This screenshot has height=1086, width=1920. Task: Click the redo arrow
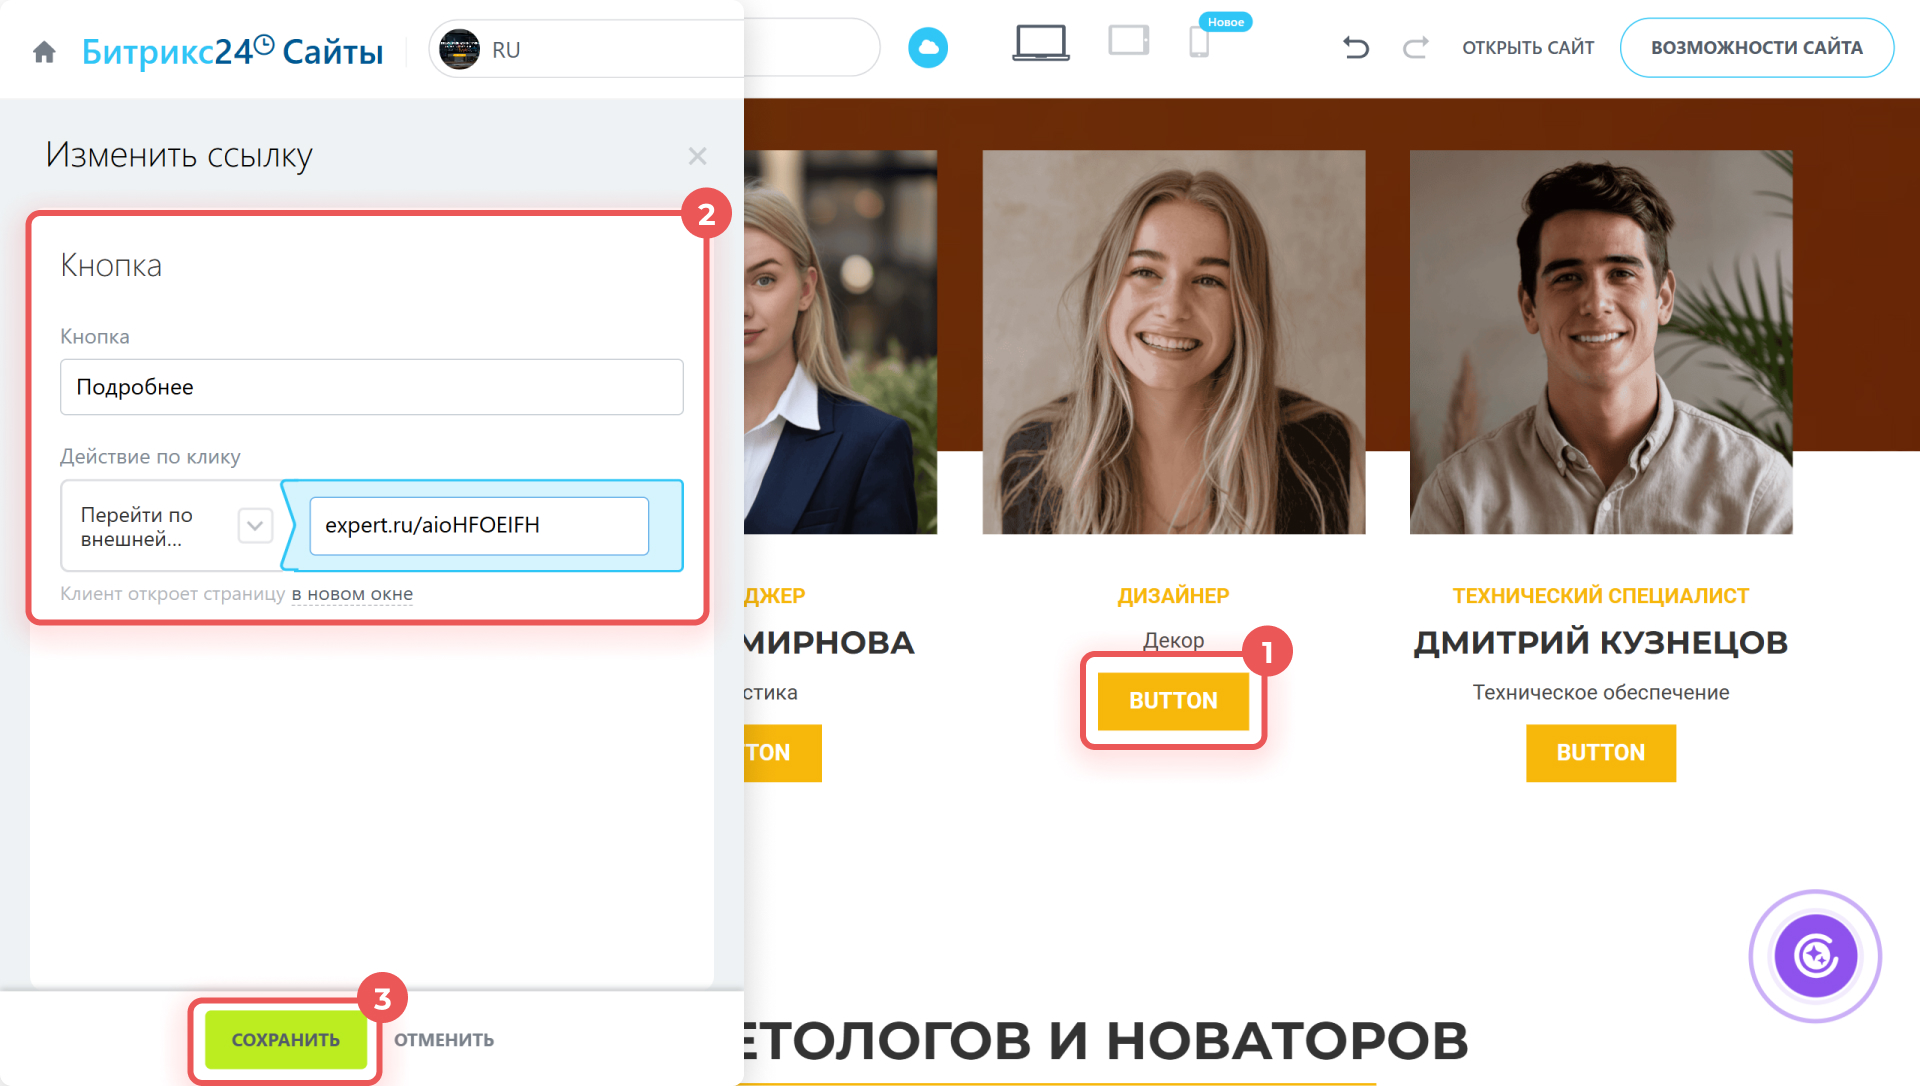pos(1415,47)
